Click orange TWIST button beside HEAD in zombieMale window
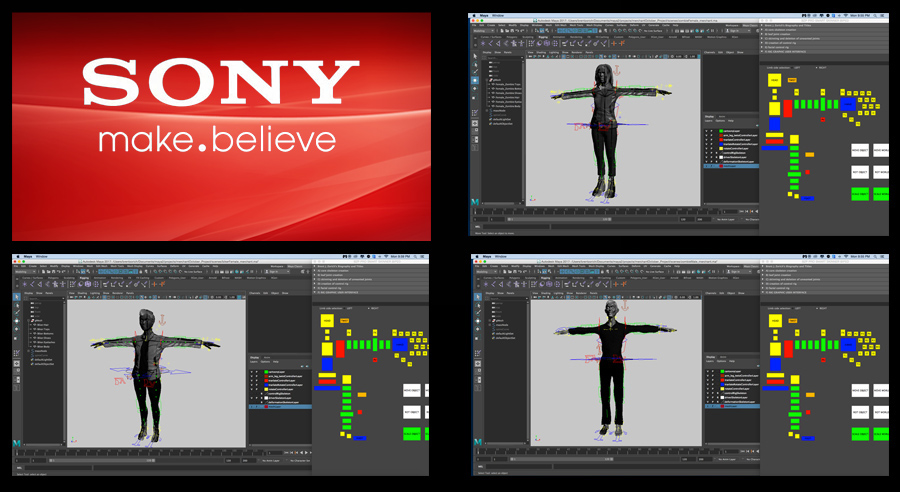The width and height of the screenshot is (900, 492). coord(793,321)
